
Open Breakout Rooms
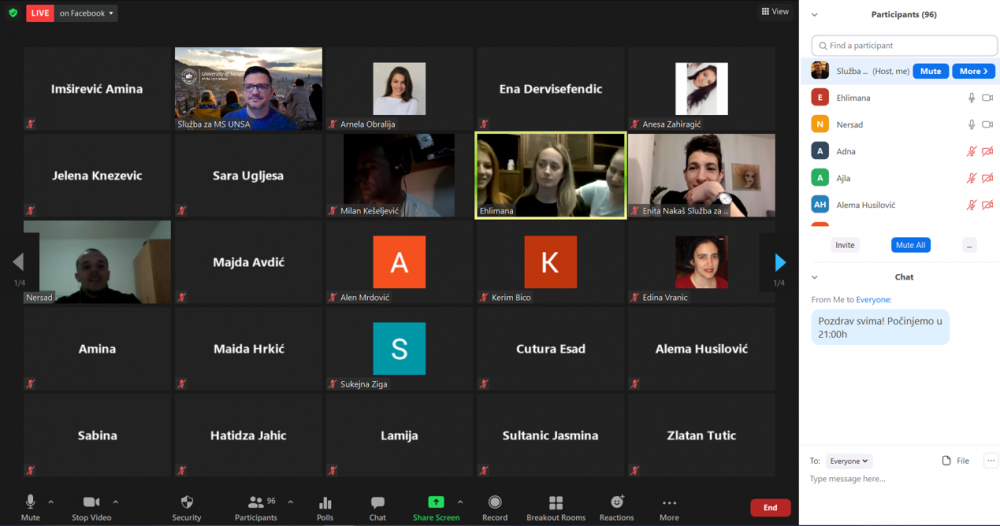coord(556,502)
